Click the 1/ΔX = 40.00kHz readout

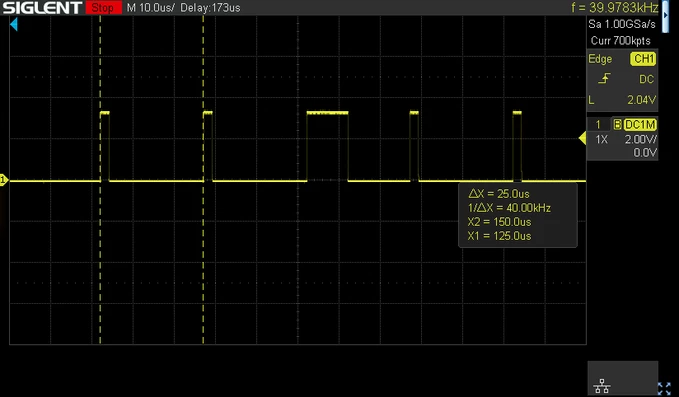click(509, 208)
